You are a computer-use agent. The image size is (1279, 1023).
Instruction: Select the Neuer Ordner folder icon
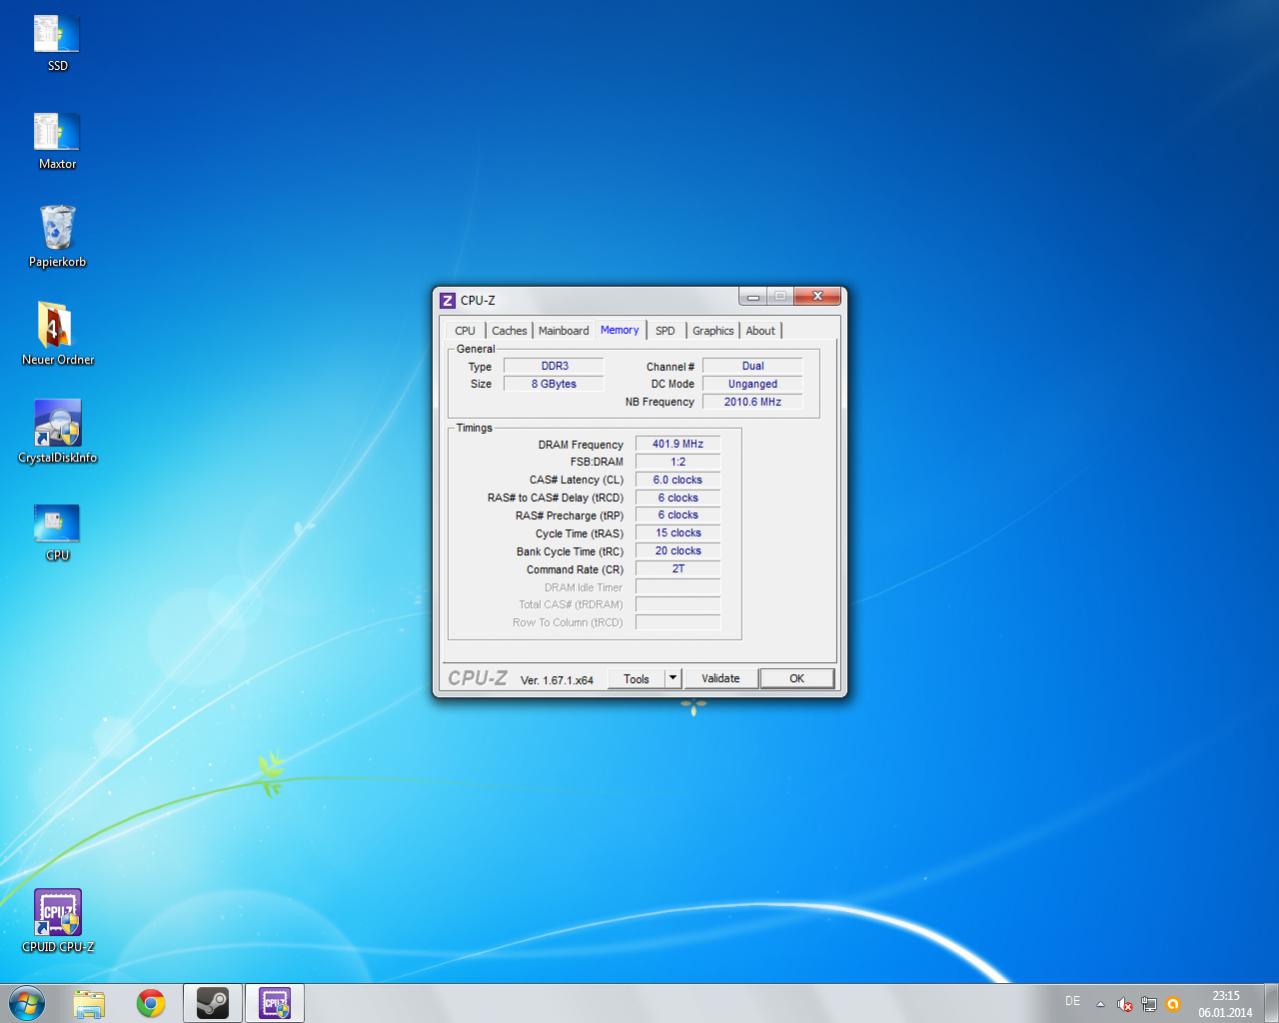[57, 334]
